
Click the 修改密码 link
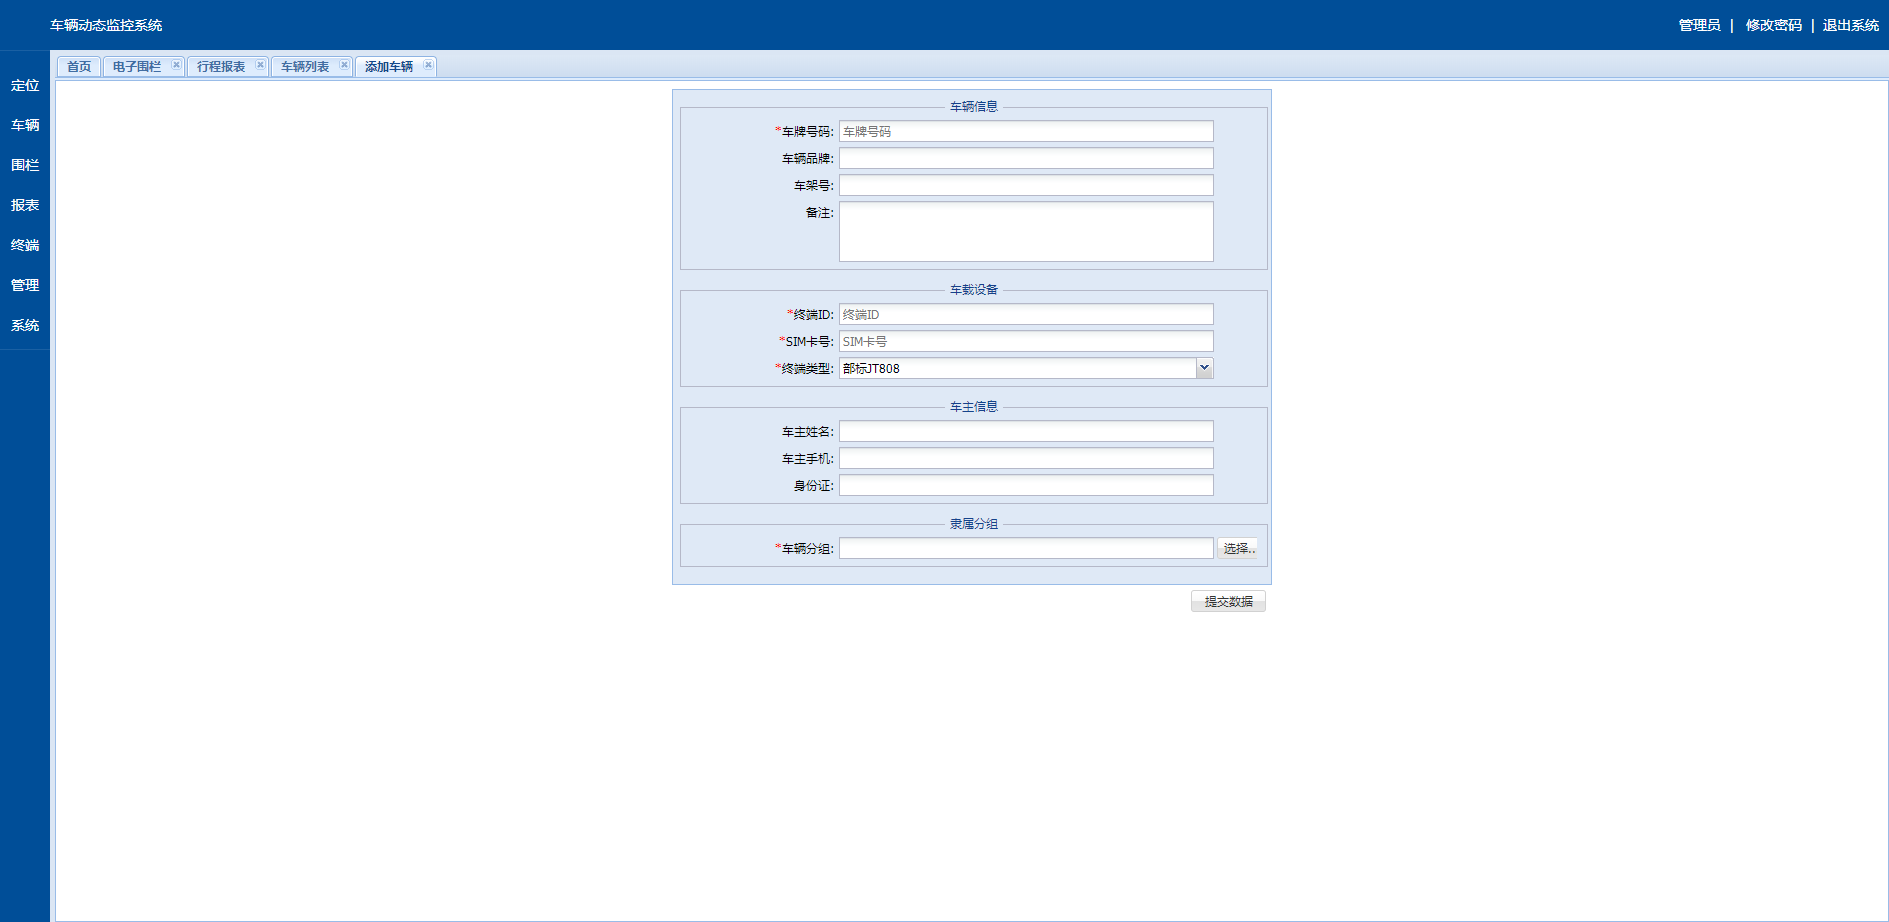coord(1773,25)
